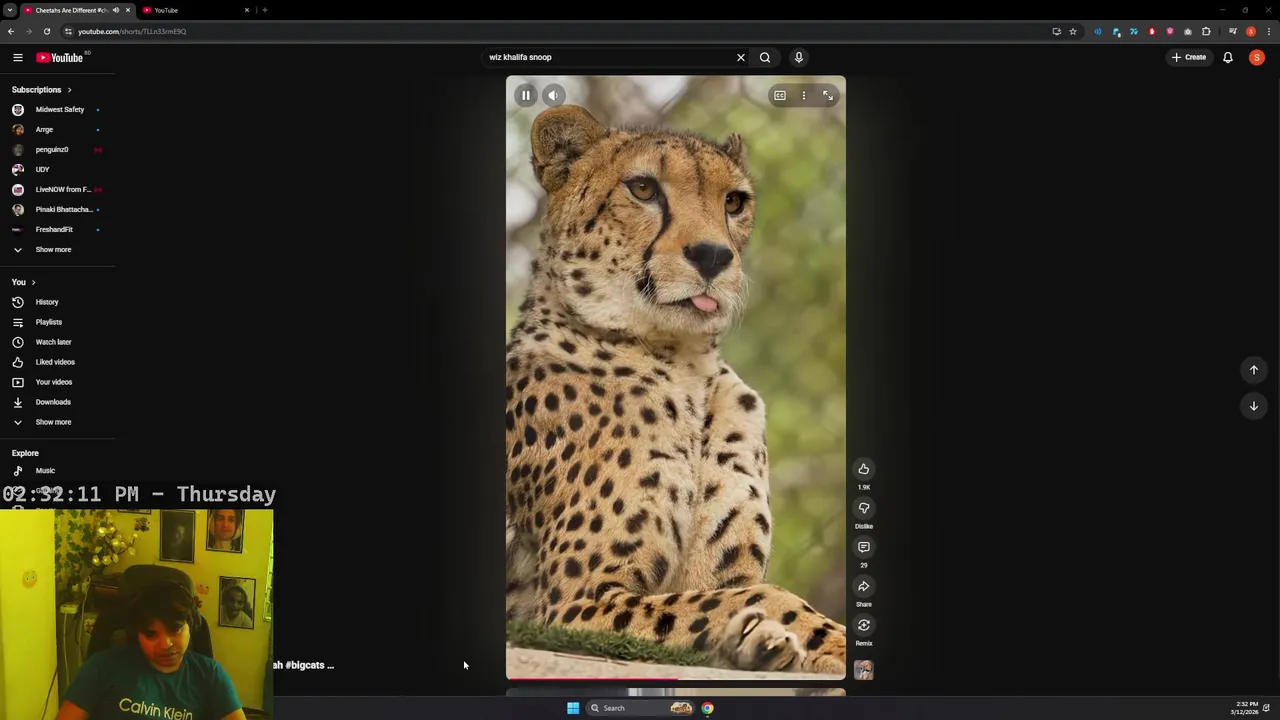Open comments for the Short
The width and height of the screenshot is (1280, 720).
864,547
